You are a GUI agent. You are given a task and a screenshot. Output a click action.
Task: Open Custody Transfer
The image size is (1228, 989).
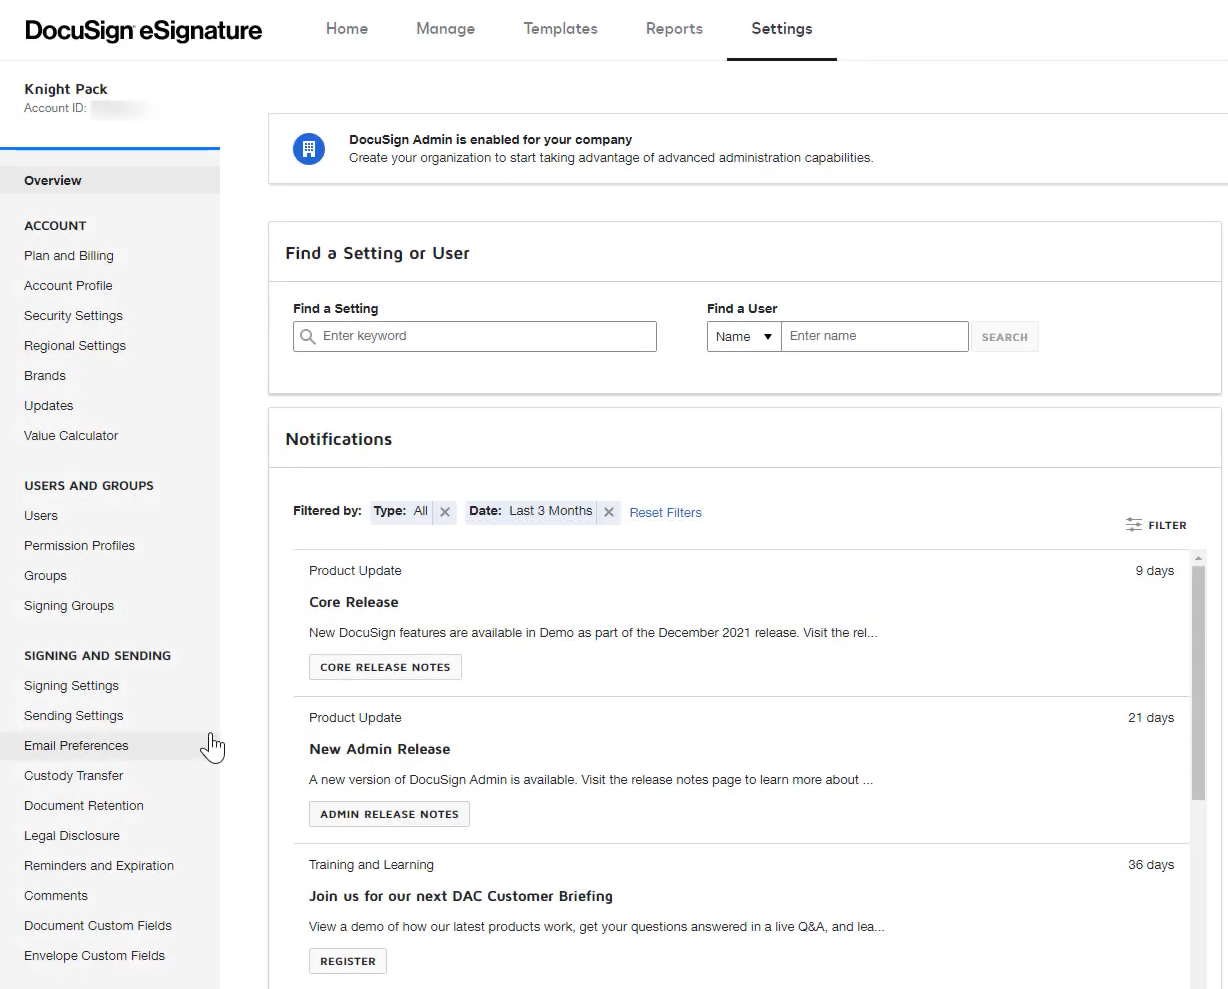click(x=74, y=776)
